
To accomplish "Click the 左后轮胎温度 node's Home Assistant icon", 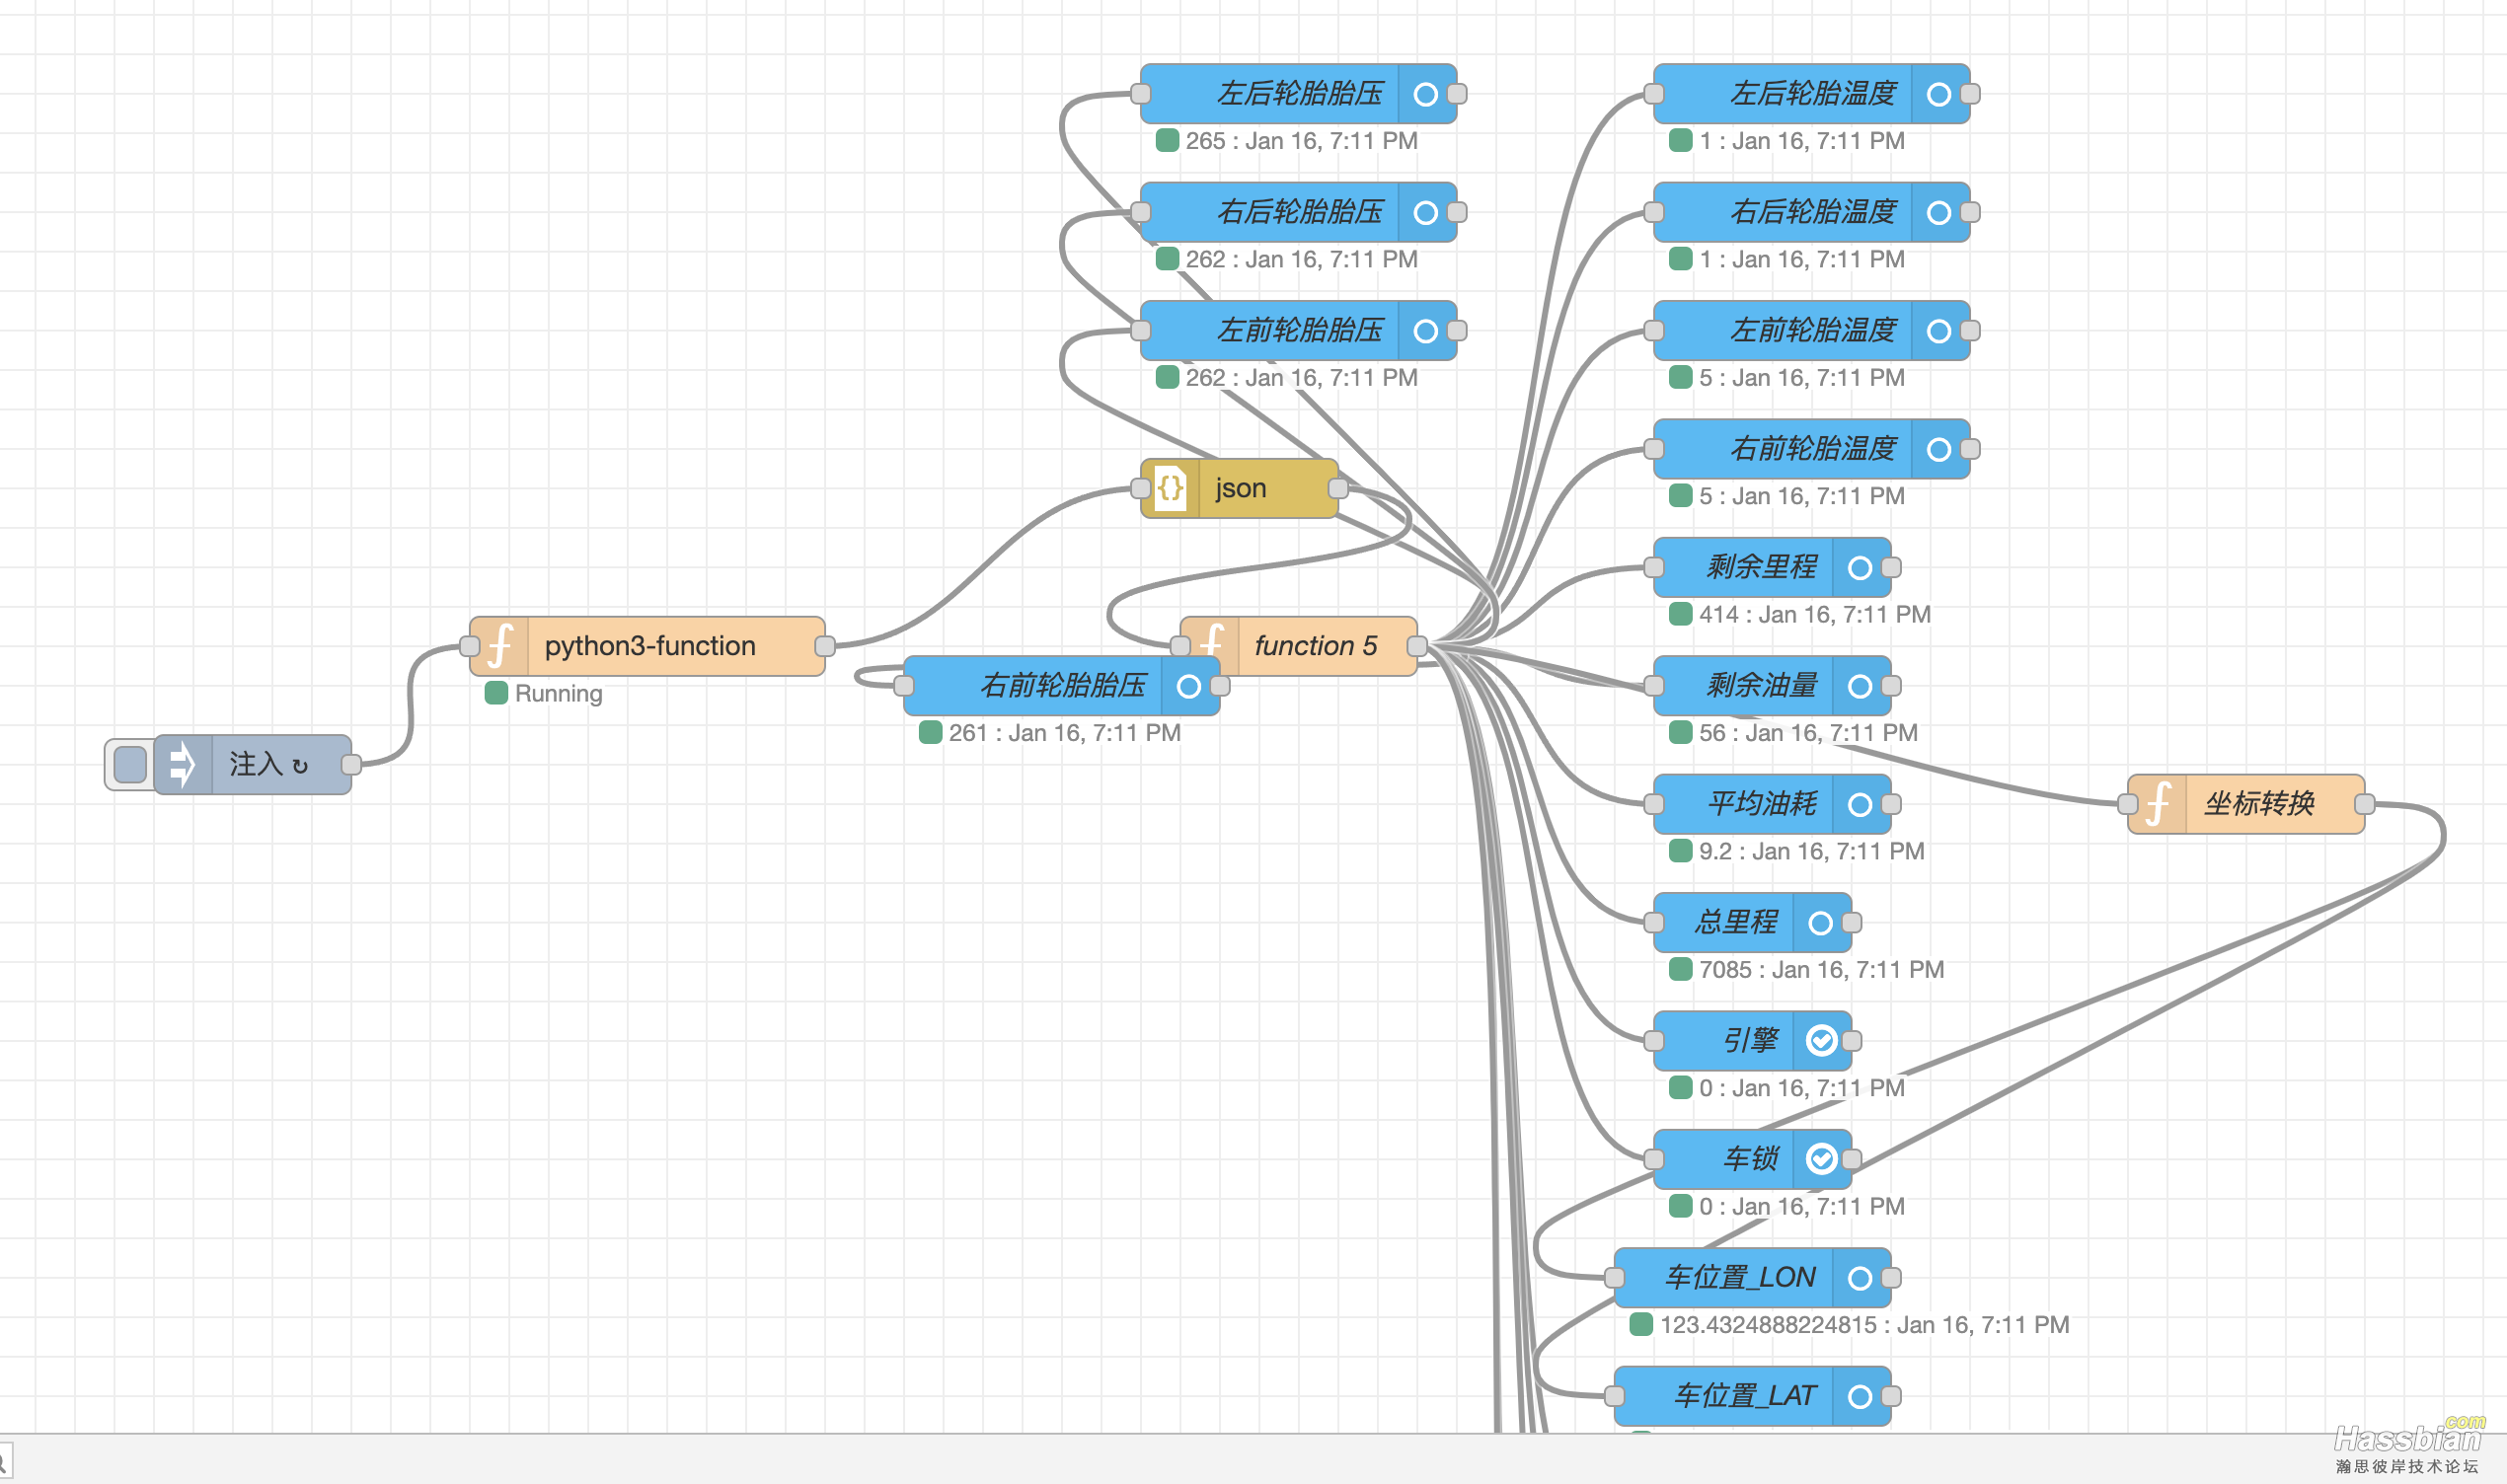I will (1939, 94).
